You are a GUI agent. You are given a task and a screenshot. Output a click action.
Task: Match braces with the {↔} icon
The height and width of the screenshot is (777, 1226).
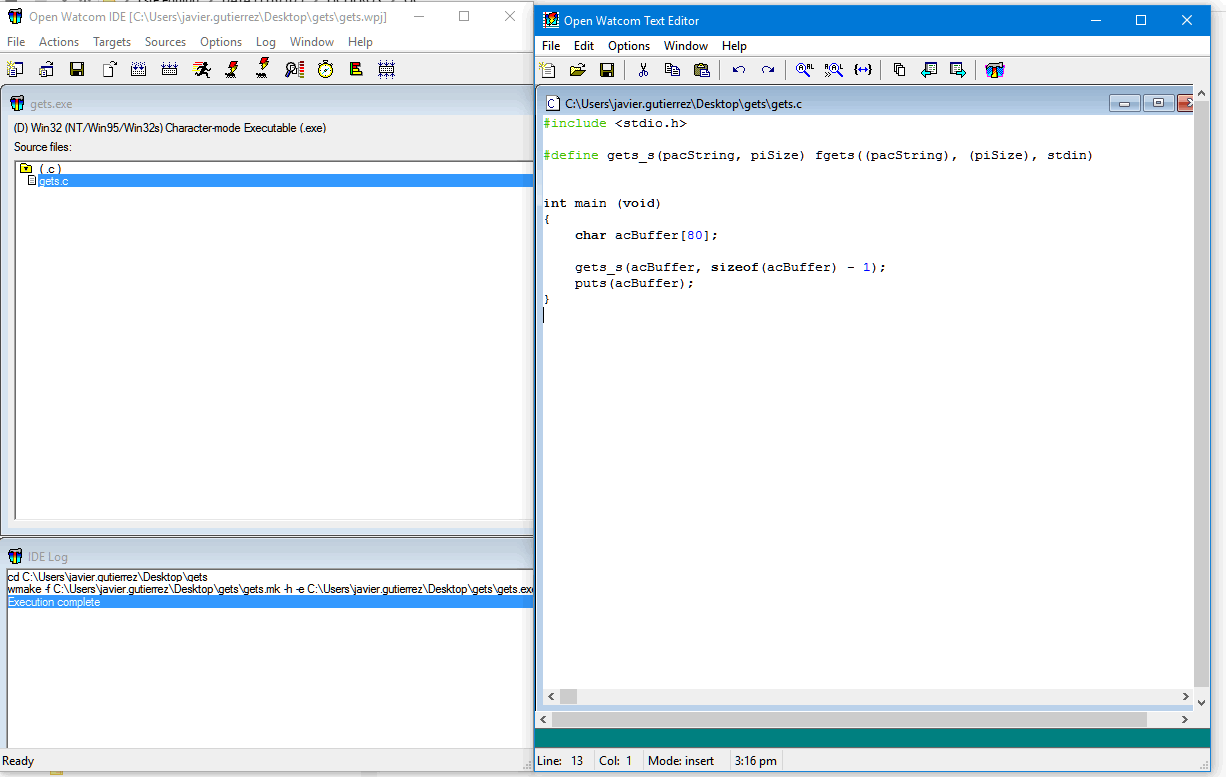pos(863,70)
